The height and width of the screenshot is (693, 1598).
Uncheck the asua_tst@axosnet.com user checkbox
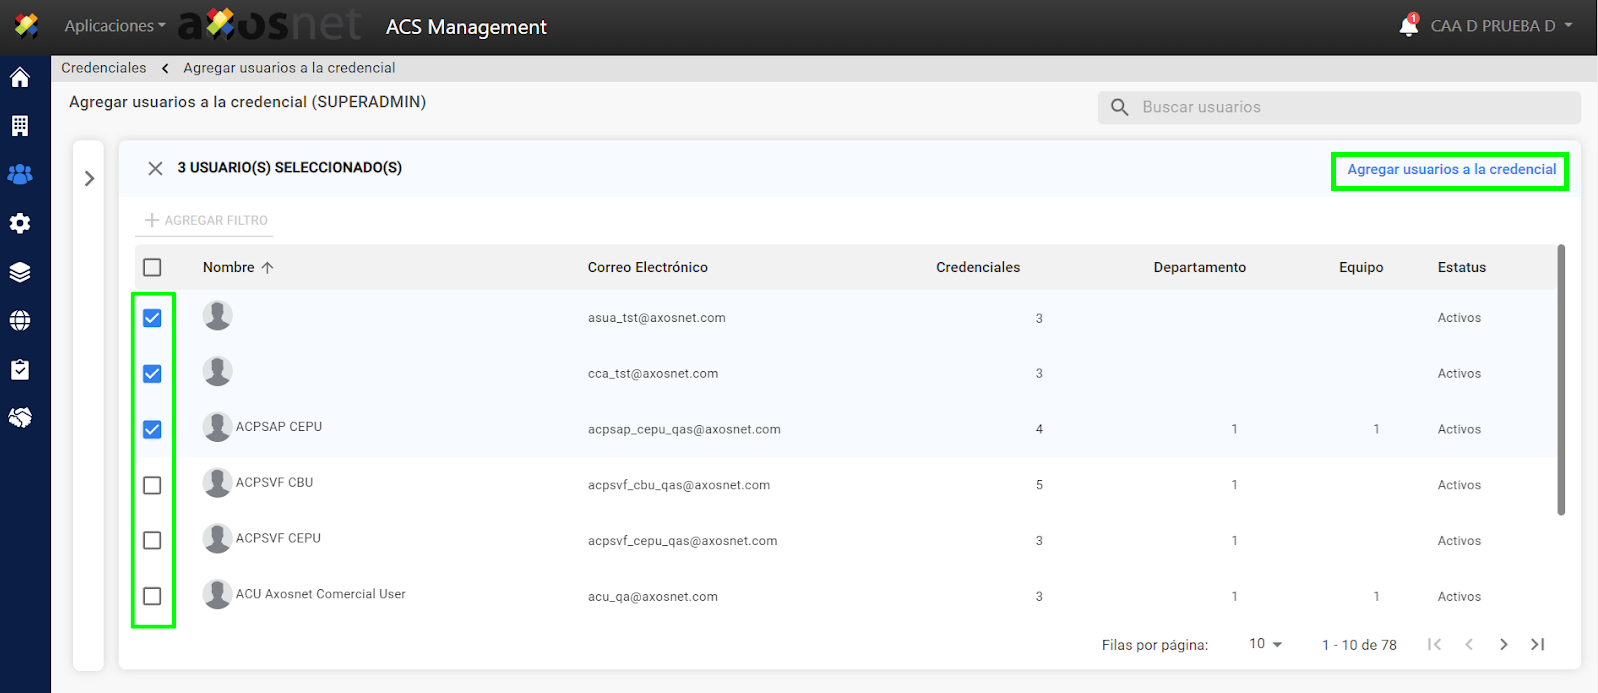152,318
